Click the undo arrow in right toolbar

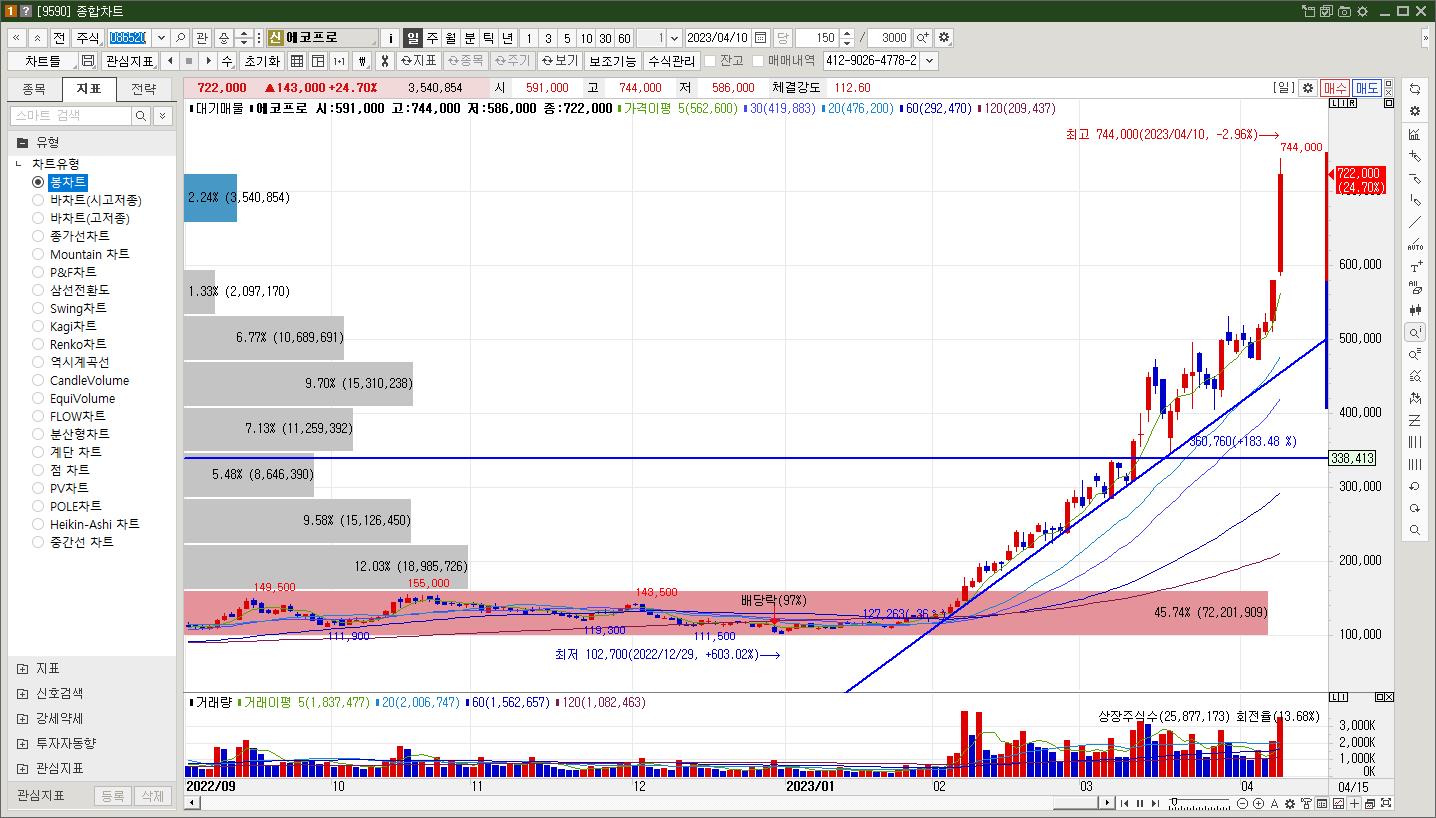click(x=1415, y=486)
